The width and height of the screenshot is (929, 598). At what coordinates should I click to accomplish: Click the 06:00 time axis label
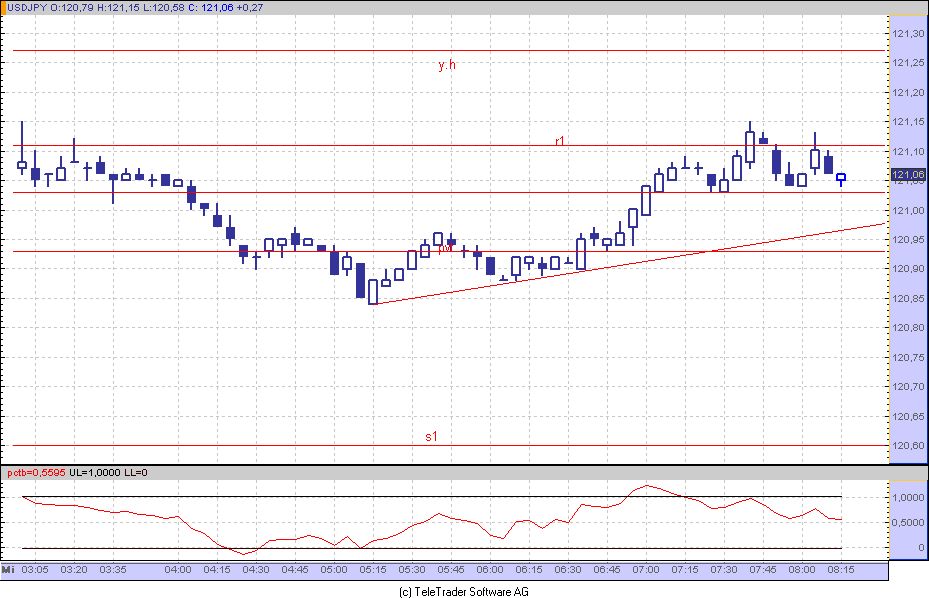(x=490, y=570)
